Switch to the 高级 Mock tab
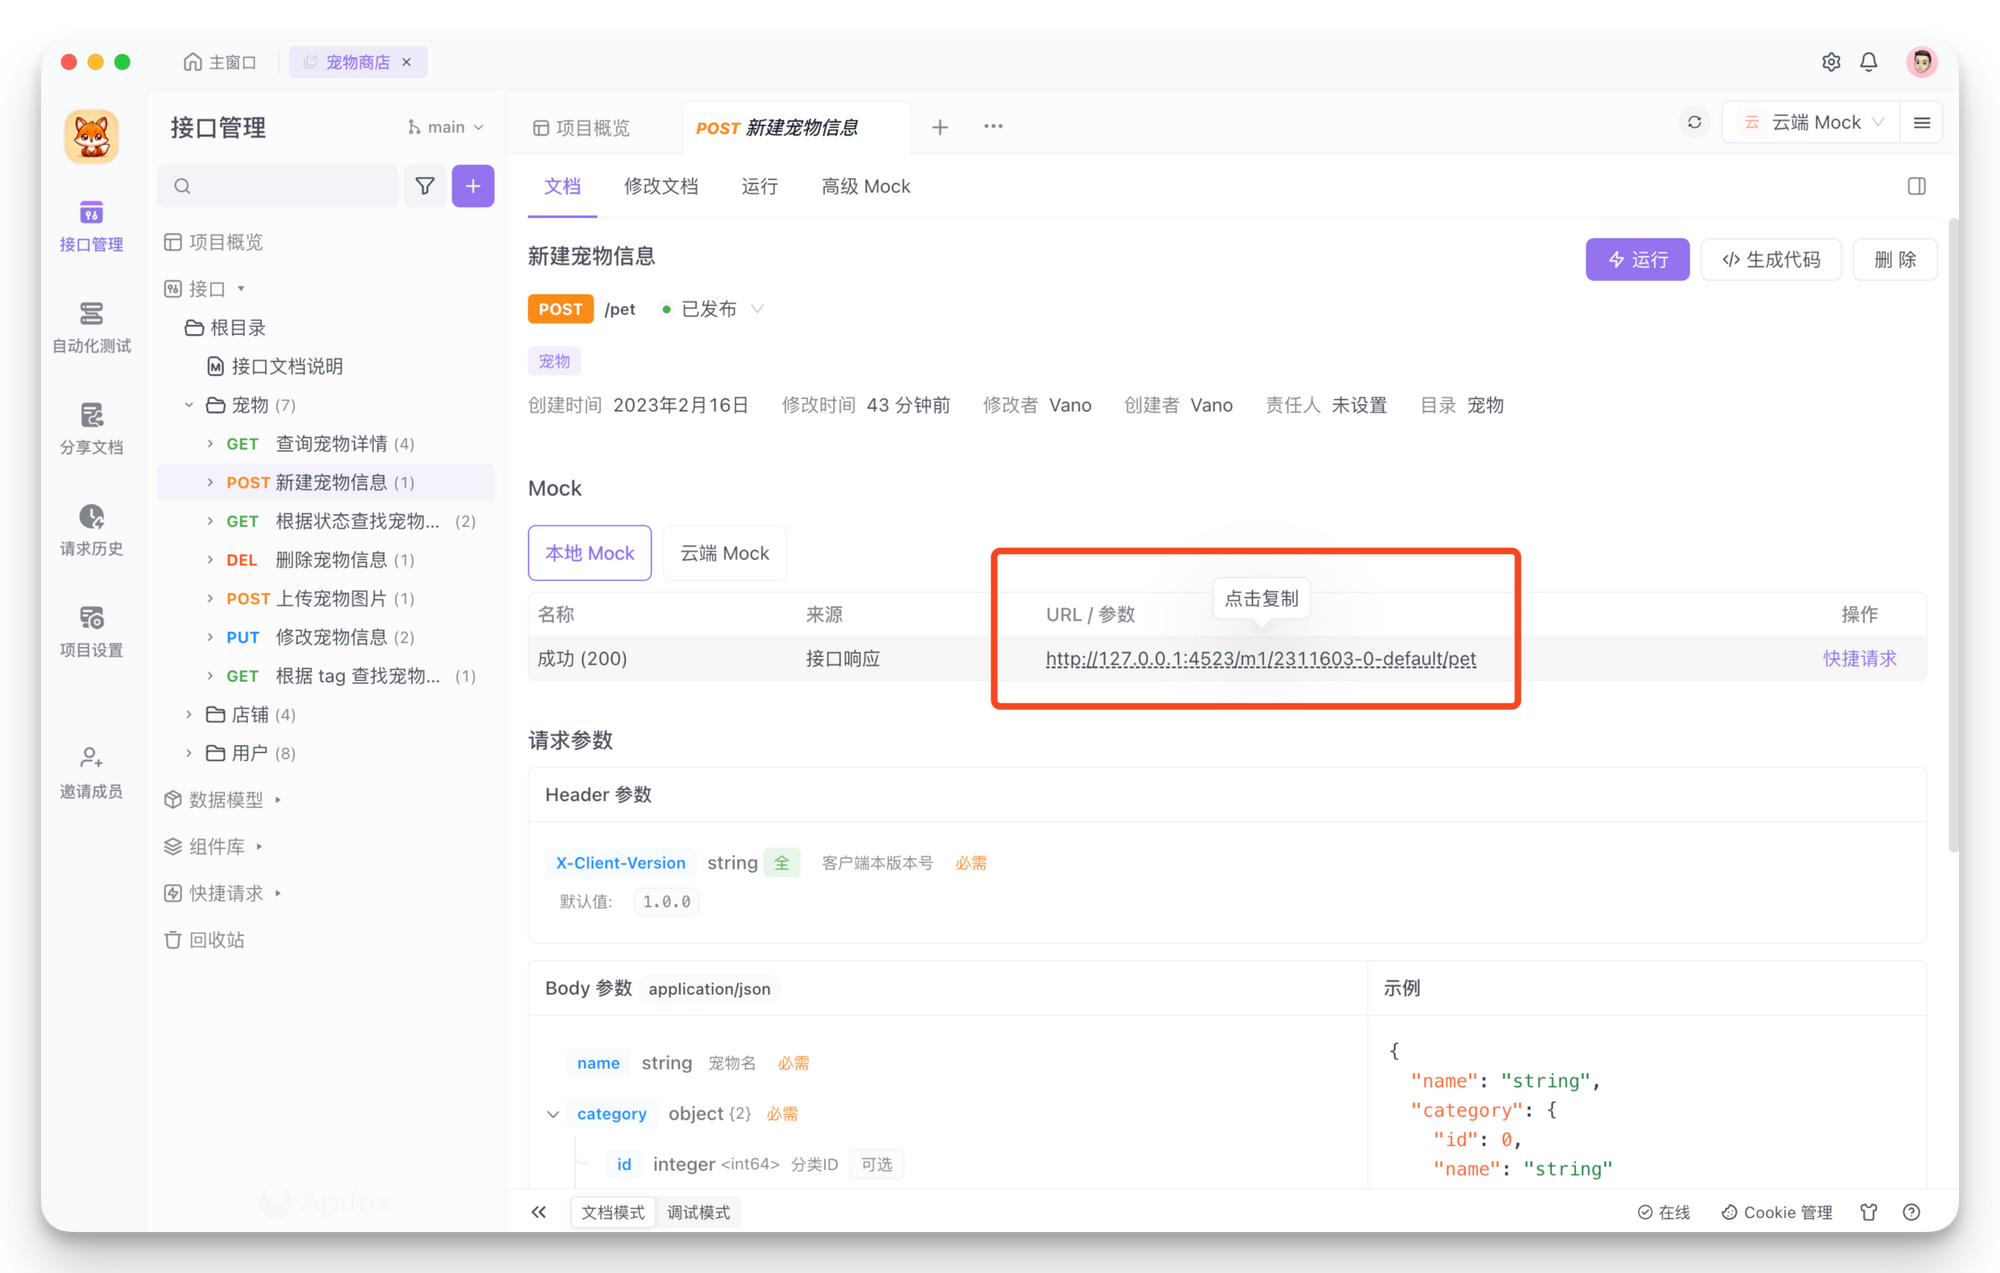Viewport: 2000px width, 1273px height. 866,186
